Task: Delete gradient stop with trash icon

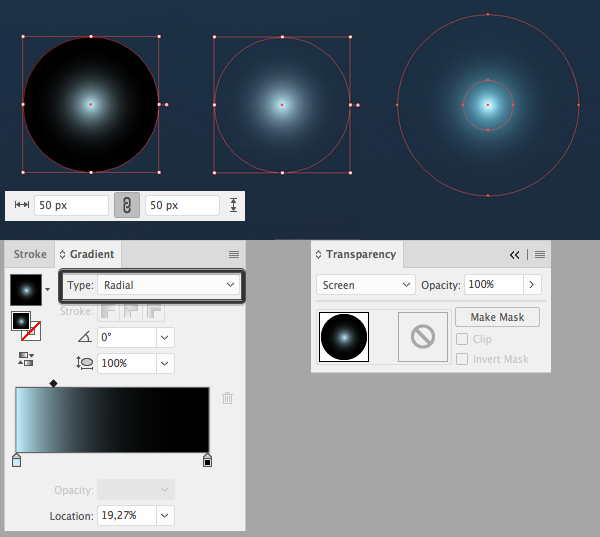Action: click(227, 398)
